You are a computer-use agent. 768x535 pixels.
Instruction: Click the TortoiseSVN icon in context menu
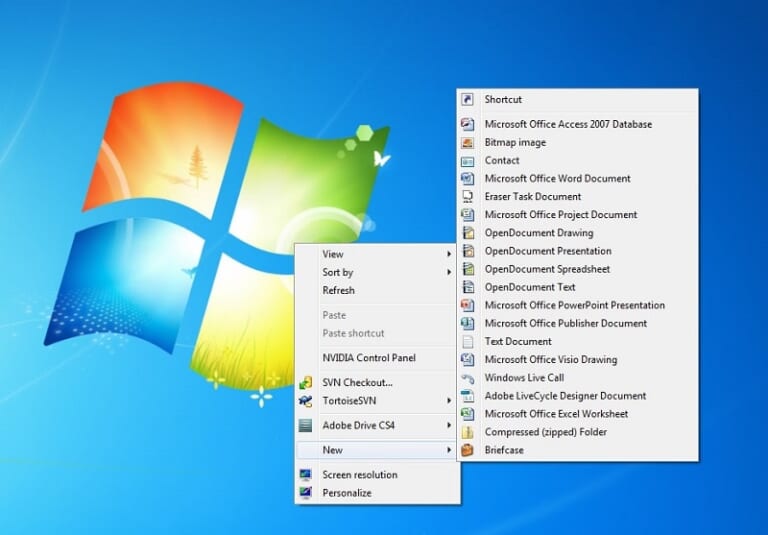click(306, 401)
